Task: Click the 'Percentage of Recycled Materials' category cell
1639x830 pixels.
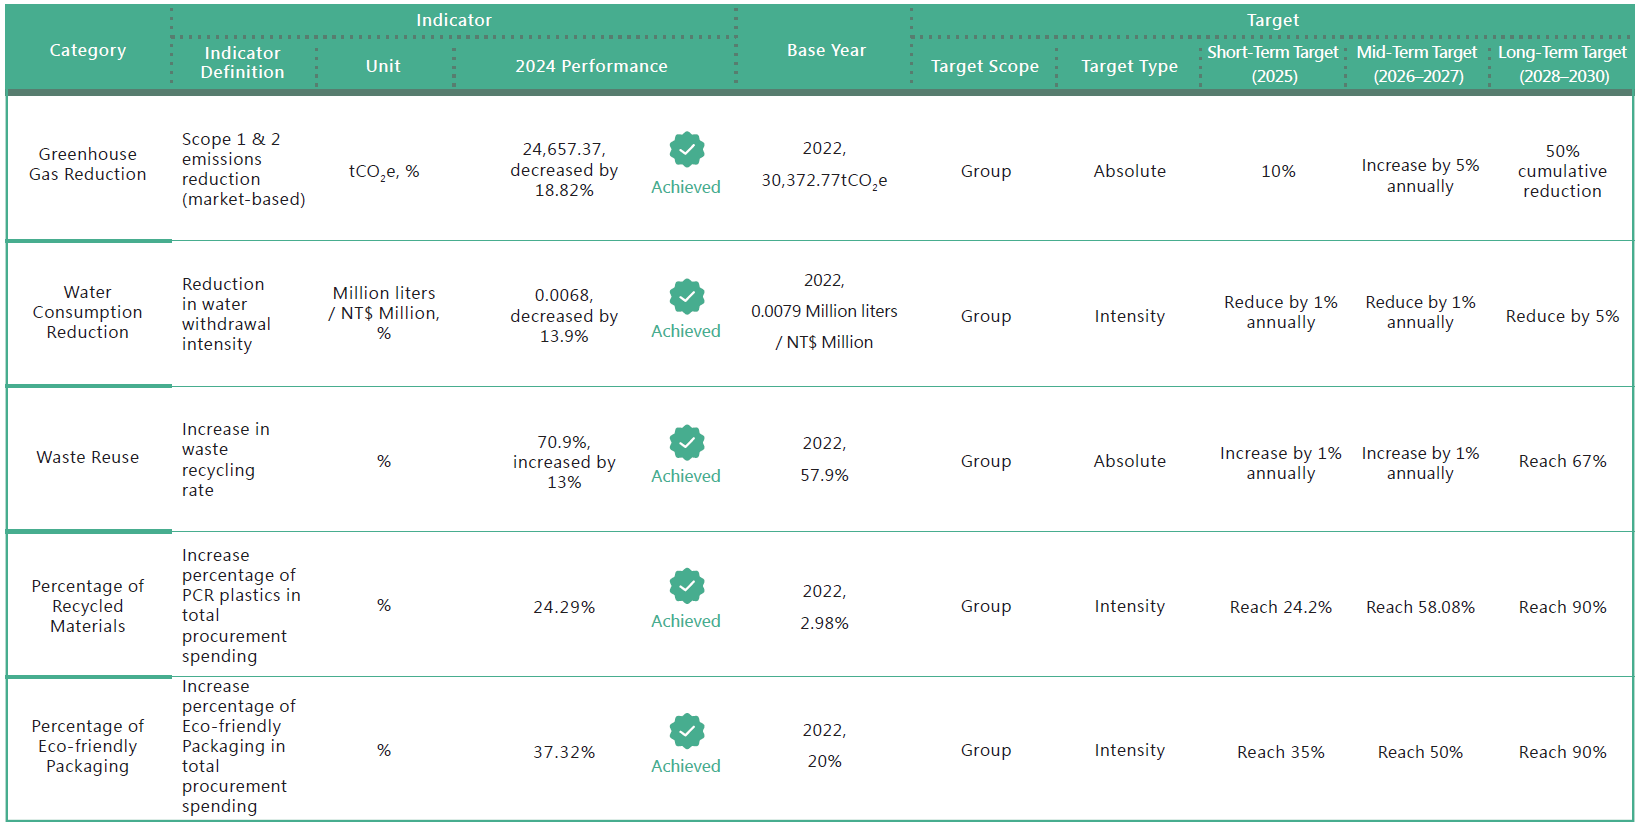Action: (x=88, y=606)
